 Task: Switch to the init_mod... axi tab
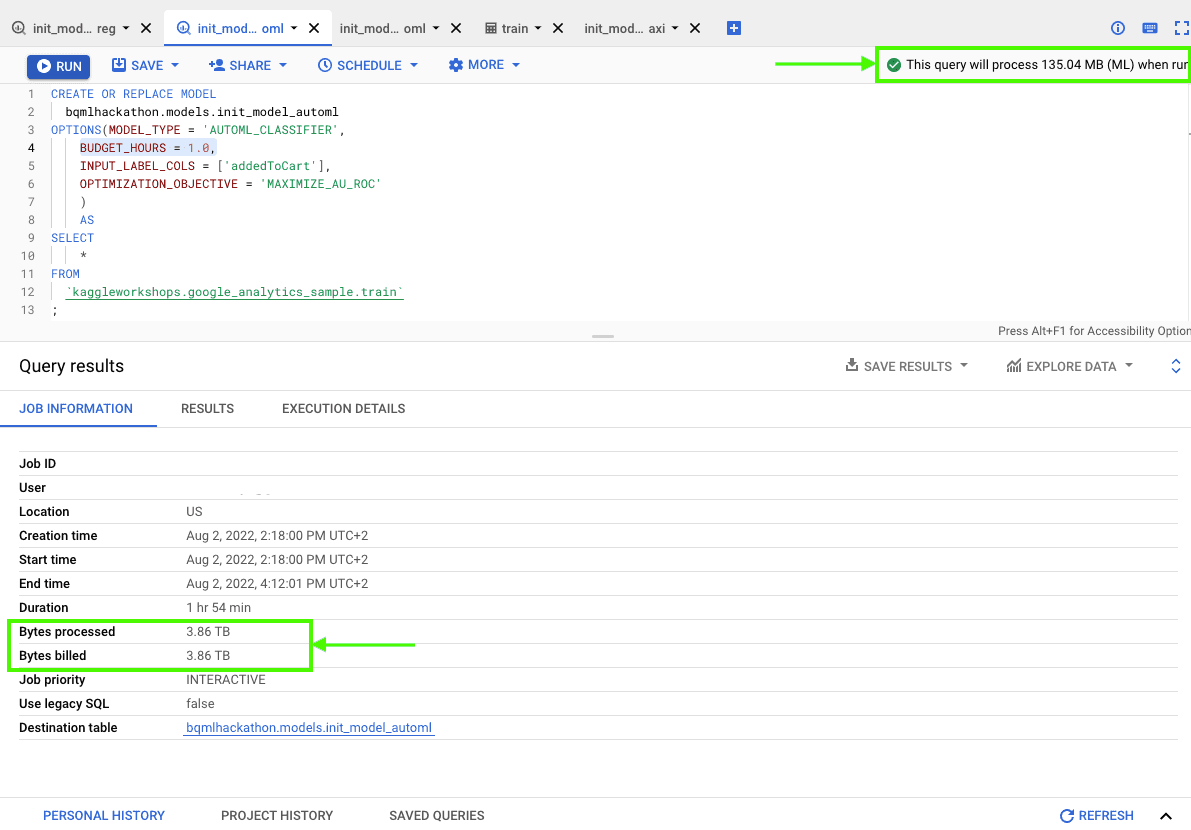click(624, 28)
